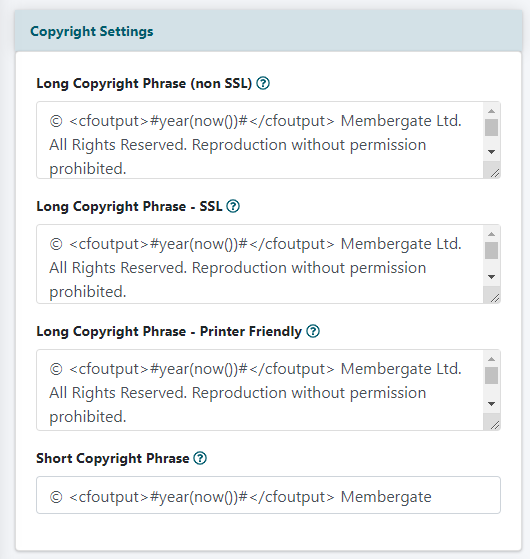The height and width of the screenshot is (559, 530).
Task: Click scrollbar thumb in SSL copyright textarea
Action: point(492,251)
